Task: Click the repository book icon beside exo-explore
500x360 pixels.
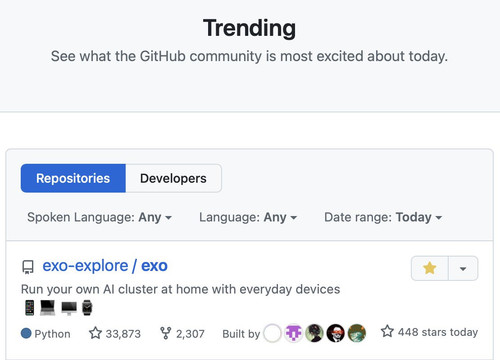Action: tap(28, 267)
